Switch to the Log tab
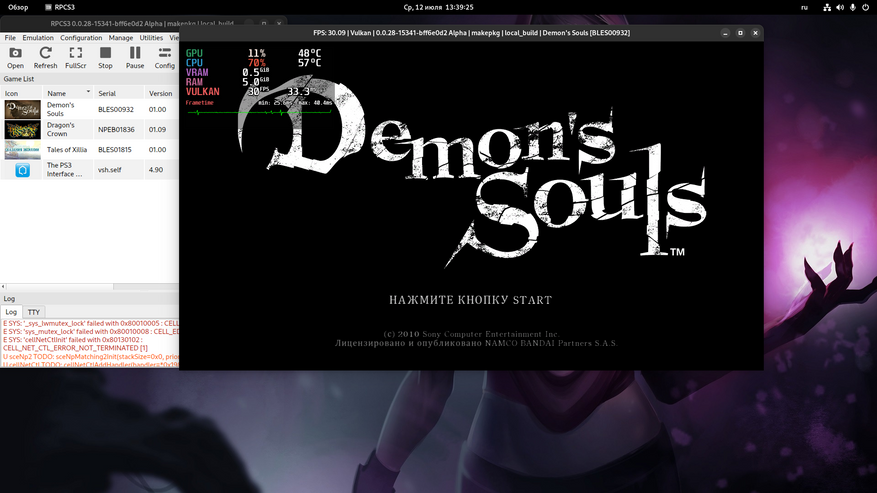This screenshot has height=493, width=877. click(x=11, y=312)
